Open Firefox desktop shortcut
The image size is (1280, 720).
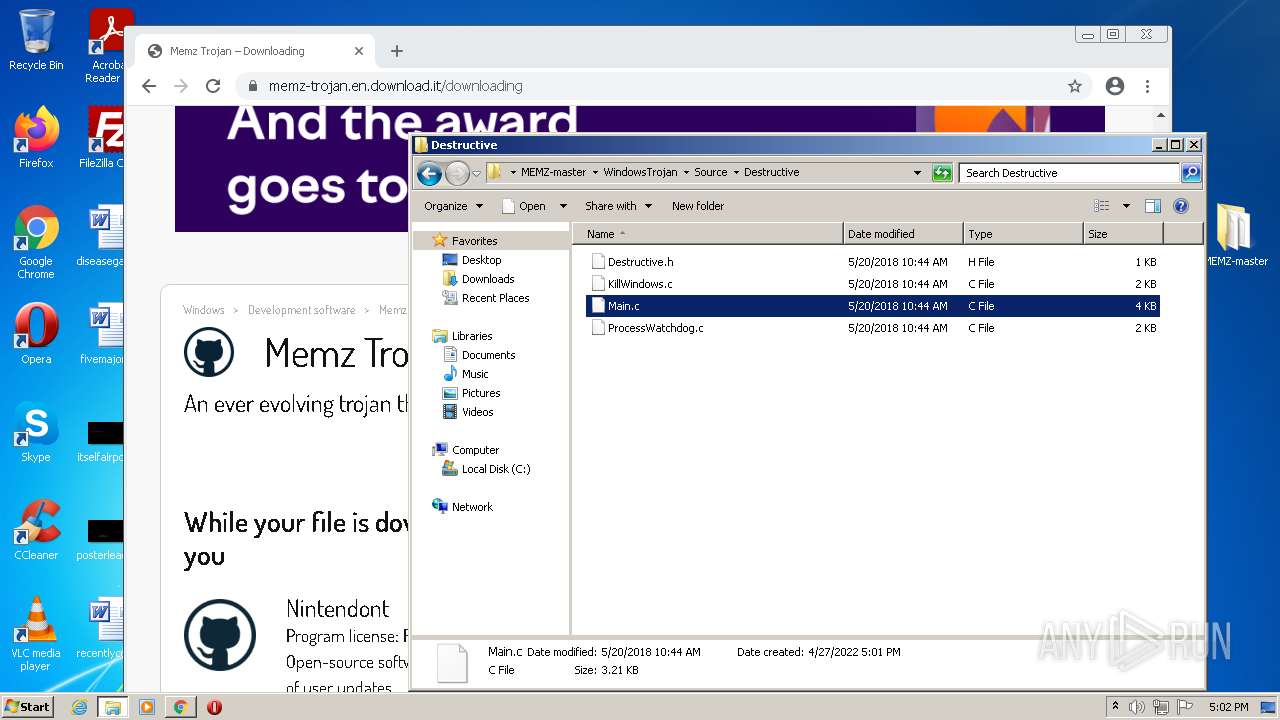(x=36, y=138)
